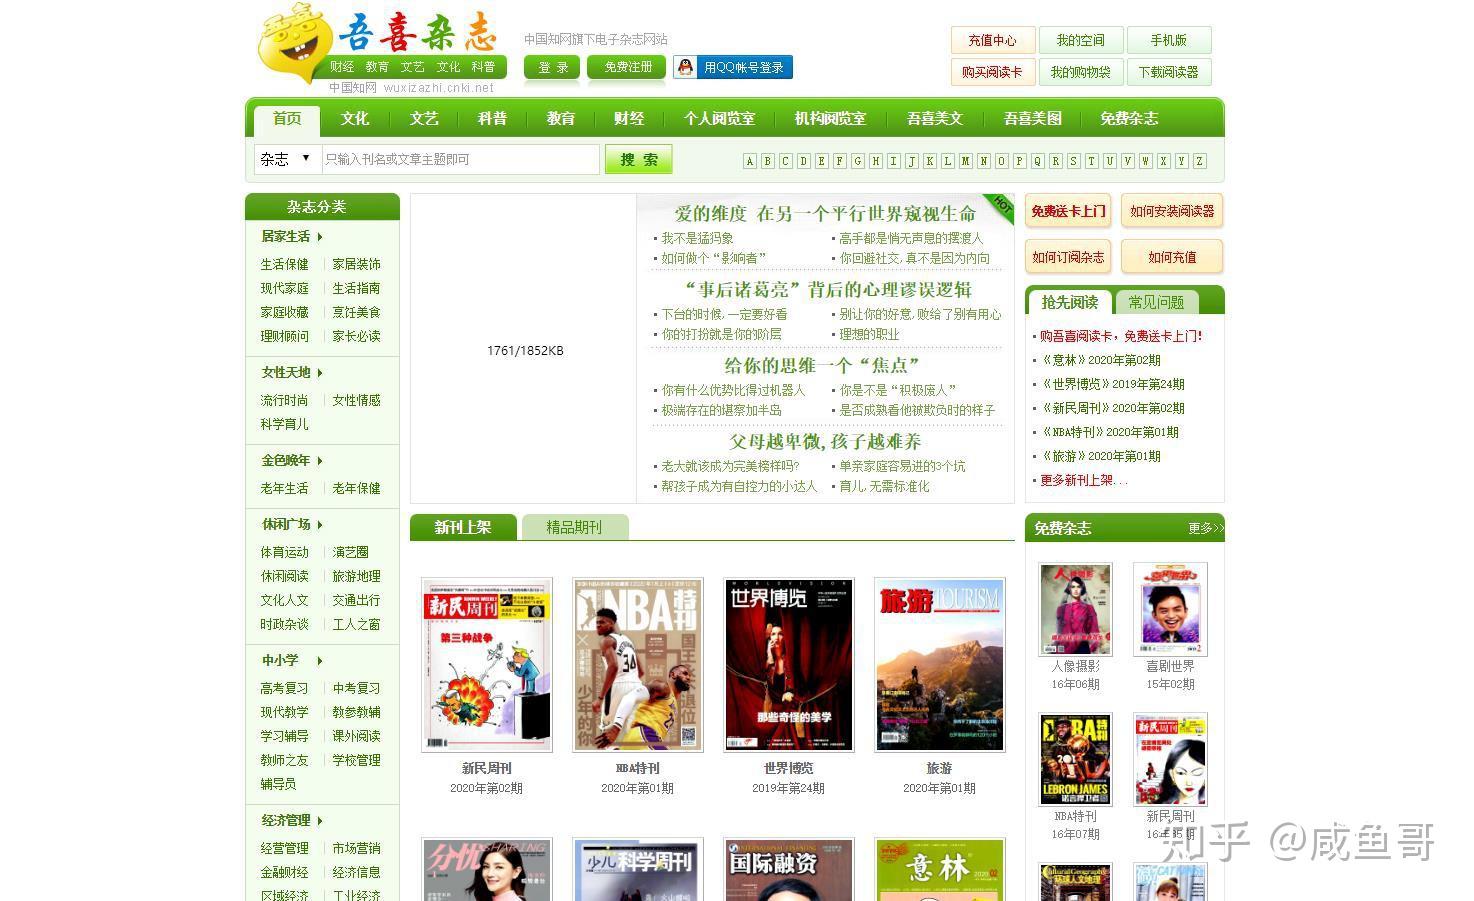1474x901 pixels.
Task: Open the 国际融资 magazine cover
Action: click(x=789, y=869)
